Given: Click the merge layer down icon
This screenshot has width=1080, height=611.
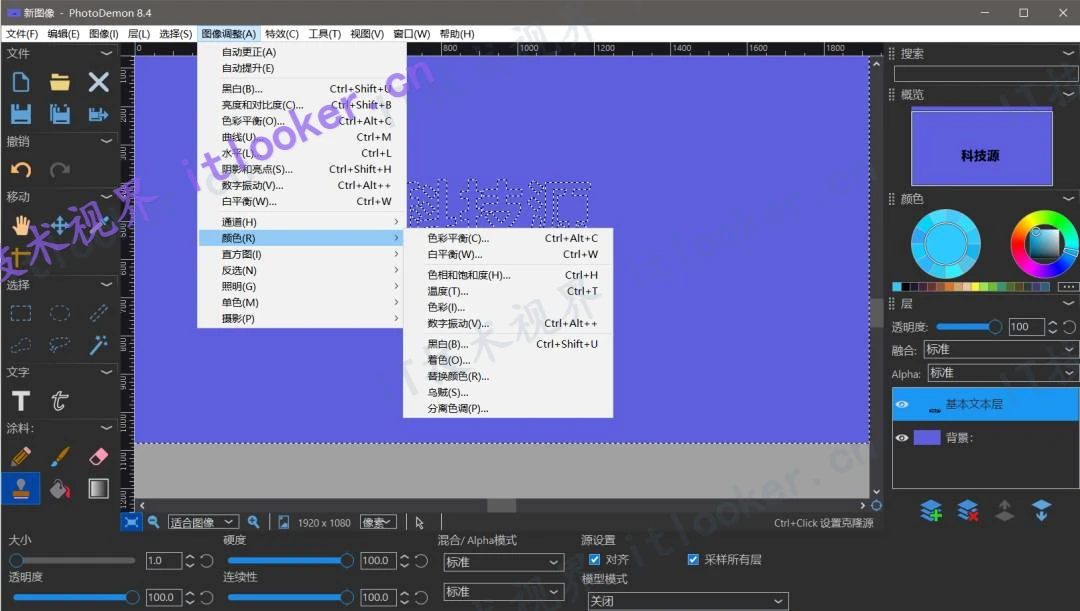Looking at the screenshot, I should click(x=1042, y=511).
